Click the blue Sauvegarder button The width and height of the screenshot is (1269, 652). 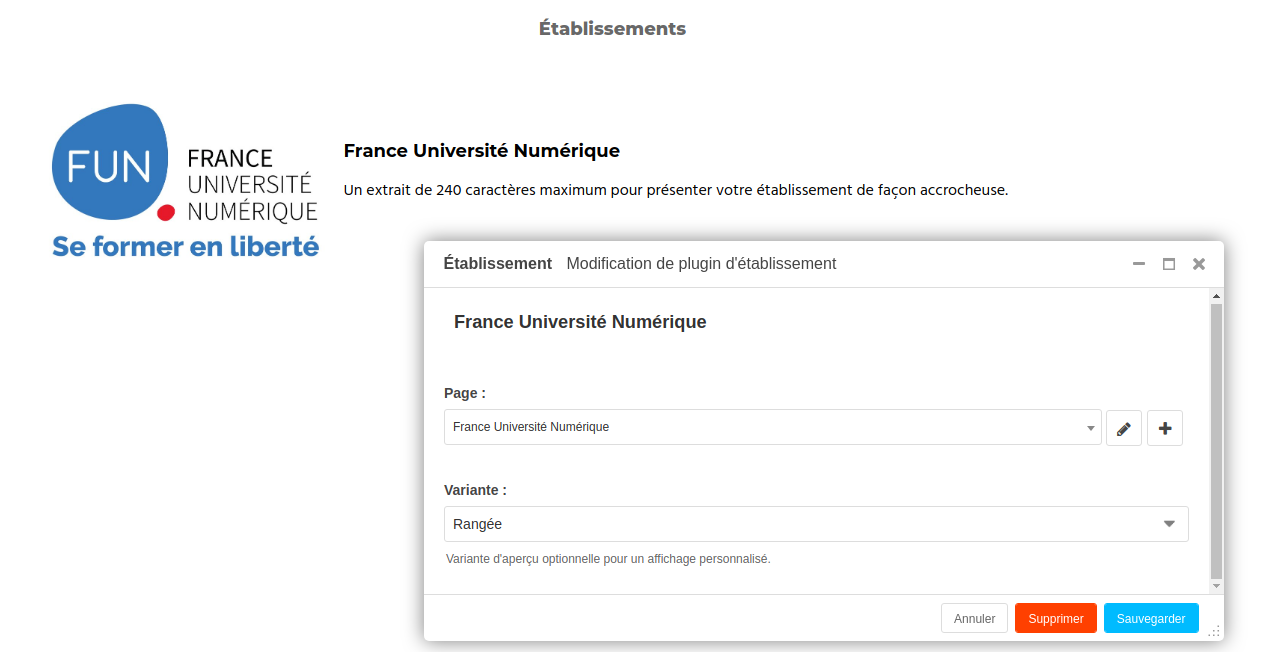point(1151,618)
